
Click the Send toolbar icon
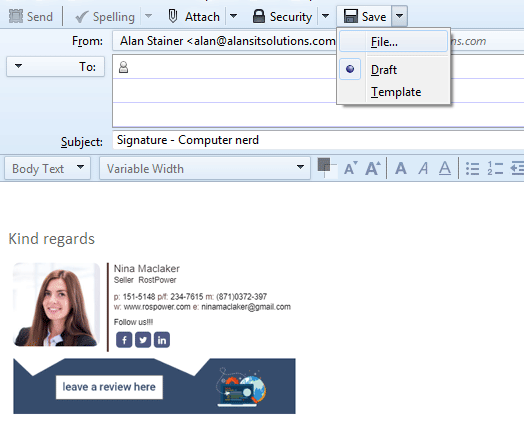(30, 17)
